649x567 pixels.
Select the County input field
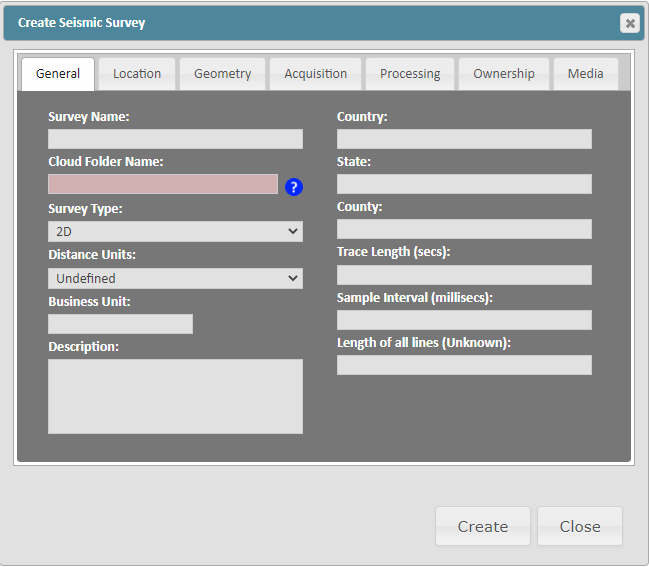(464, 229)
